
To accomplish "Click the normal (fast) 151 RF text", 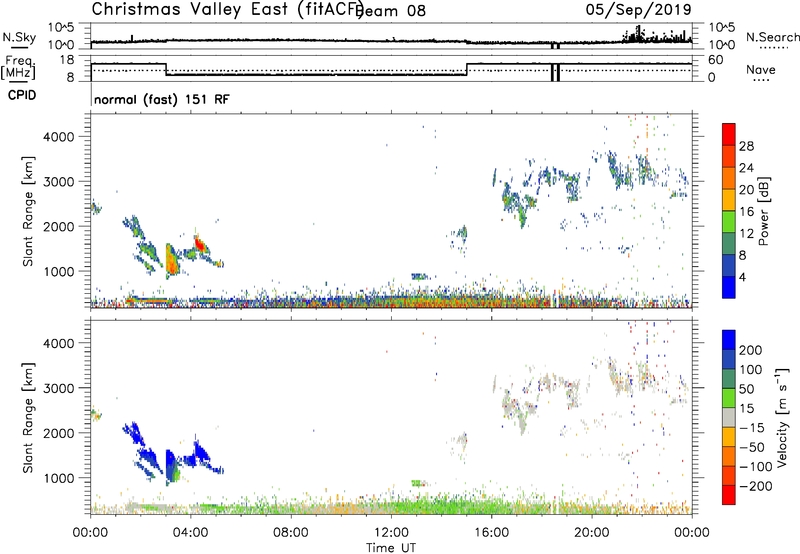I will 161,99.
